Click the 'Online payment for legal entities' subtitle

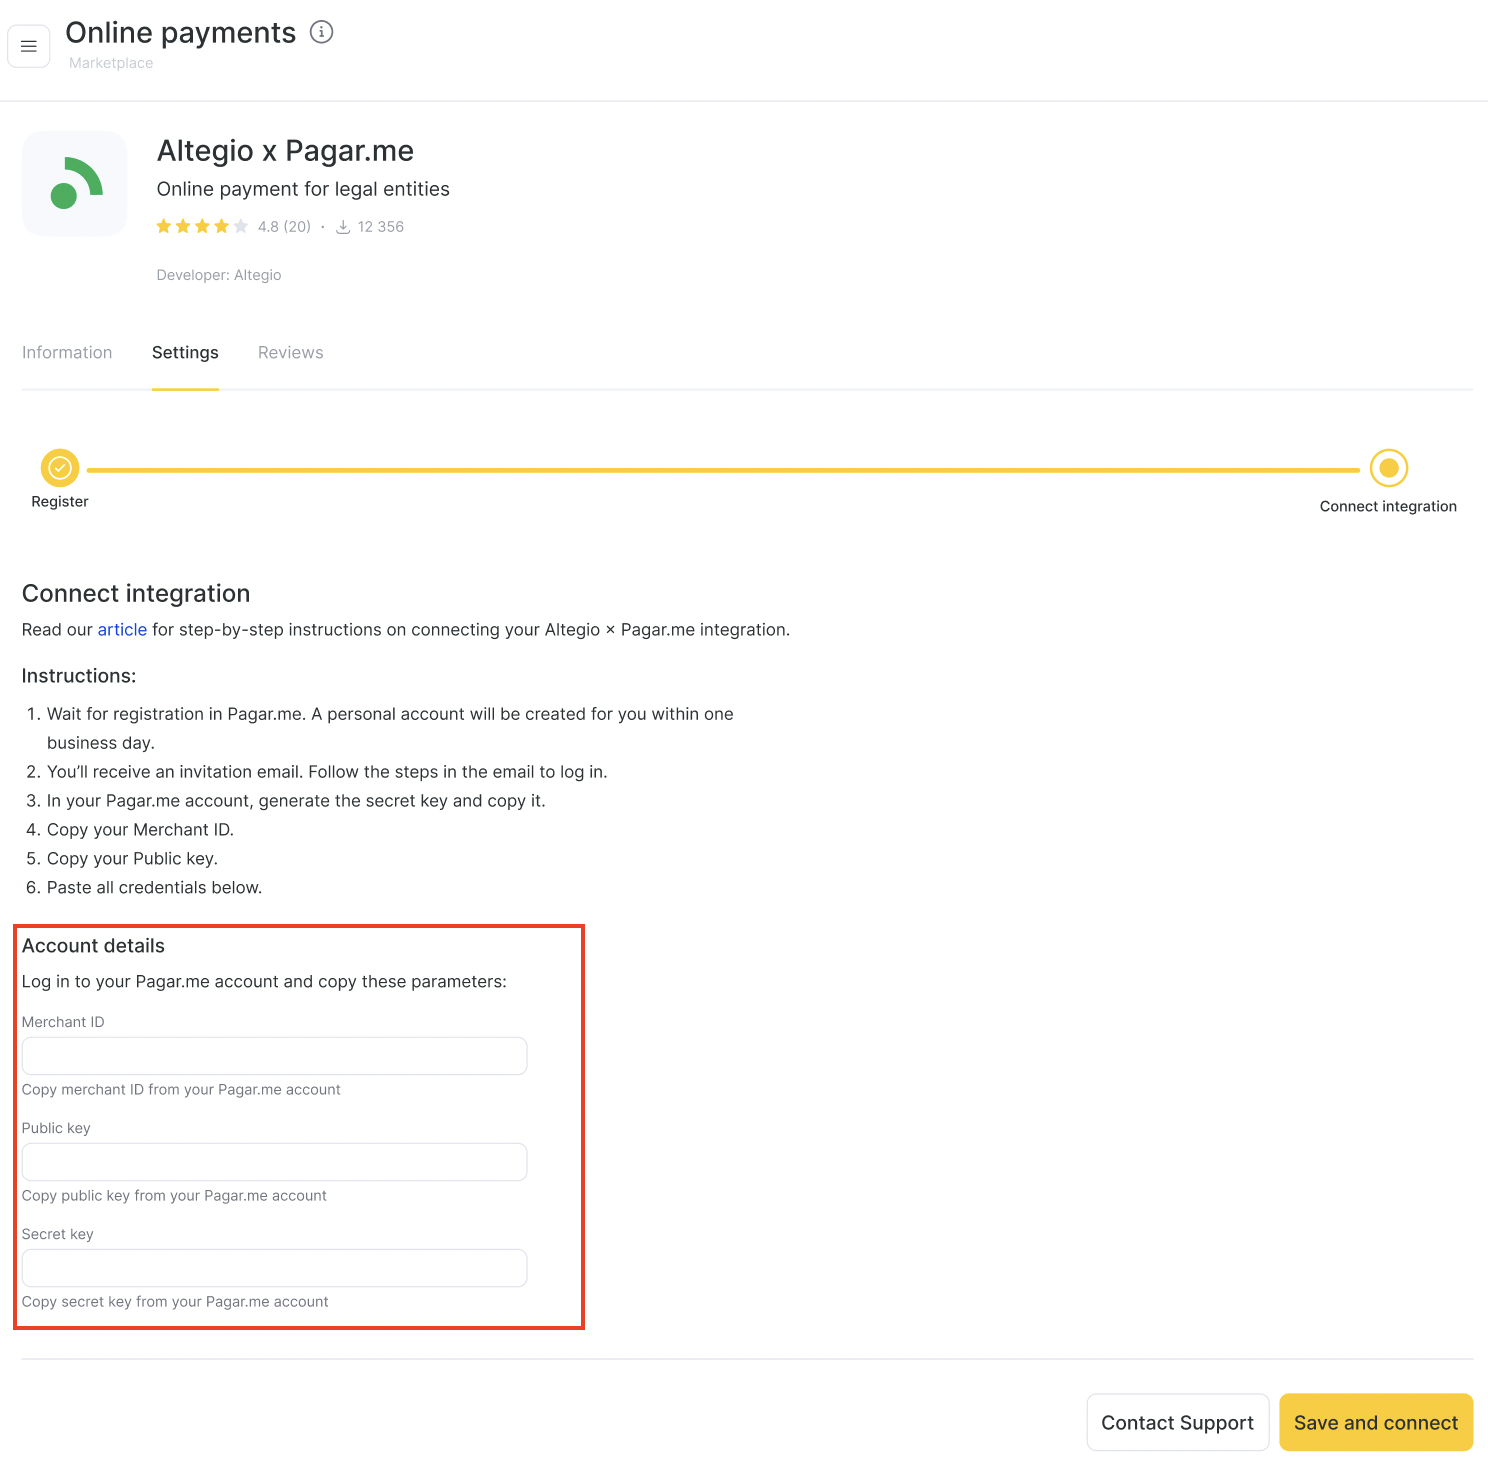(x=303, y=189)
